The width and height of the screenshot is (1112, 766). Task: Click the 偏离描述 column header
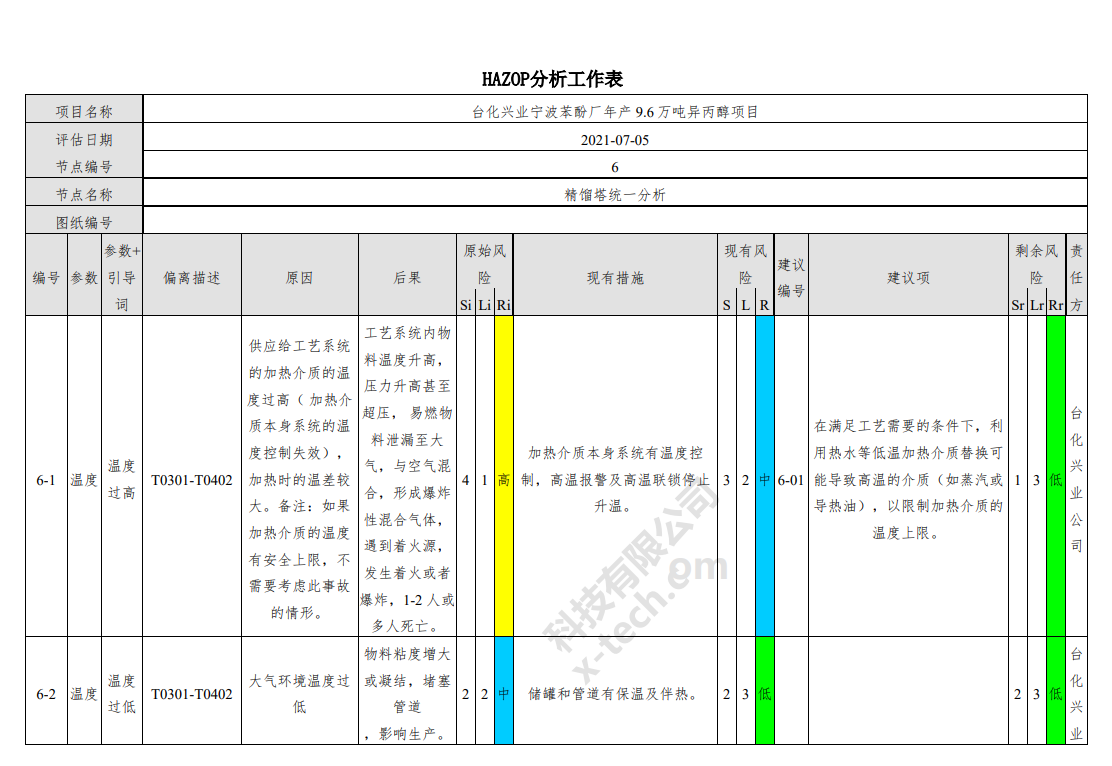192,275
